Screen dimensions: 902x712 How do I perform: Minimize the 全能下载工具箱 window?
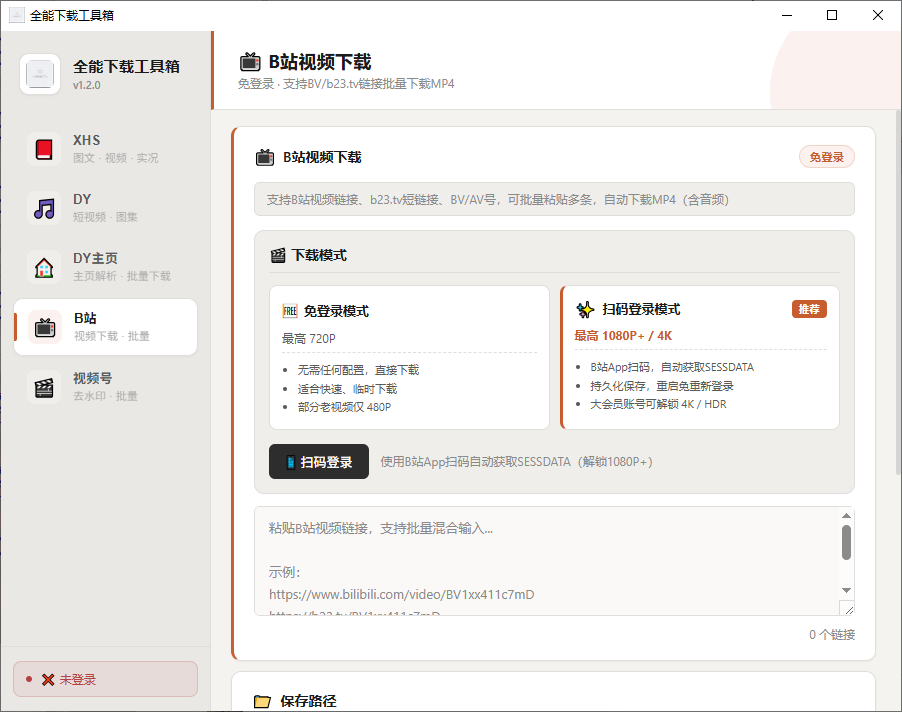coord(787,15)
